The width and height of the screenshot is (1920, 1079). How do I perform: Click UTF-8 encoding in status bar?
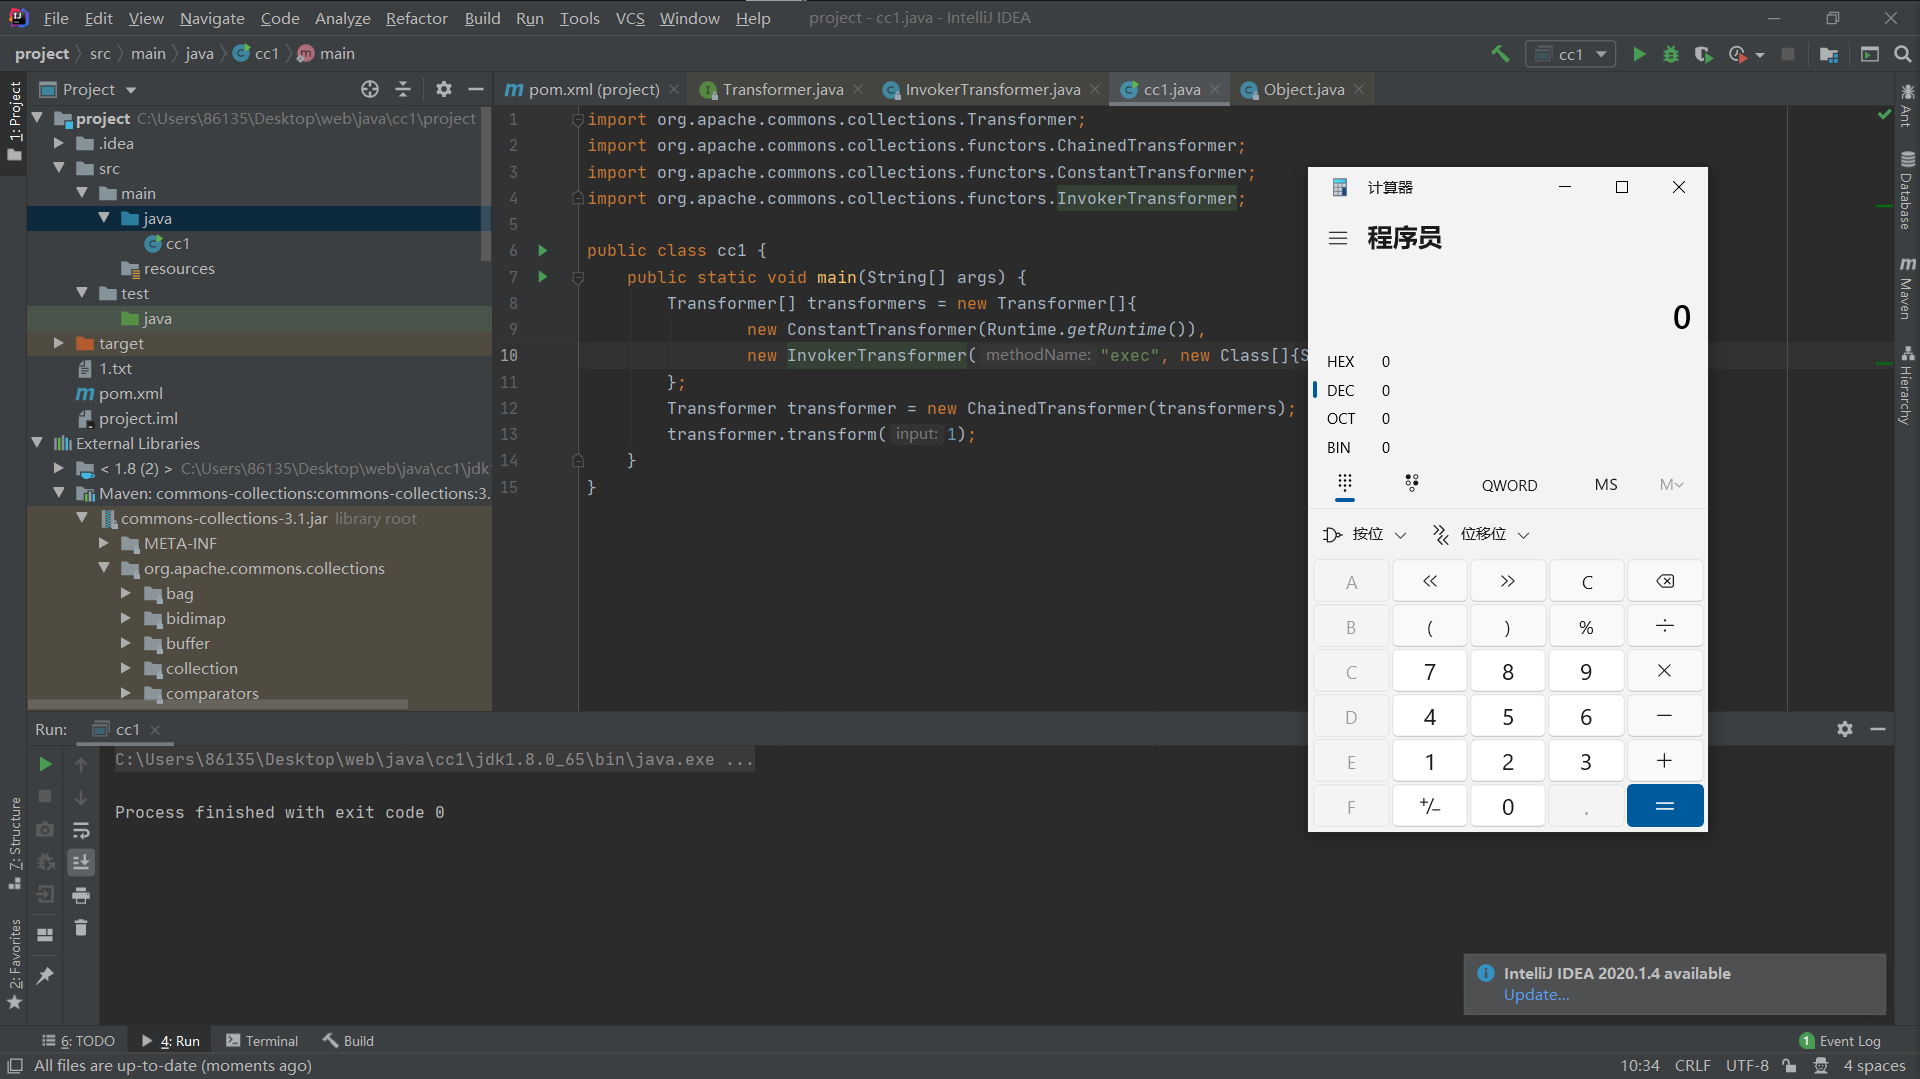[x=1747, y=1066]
